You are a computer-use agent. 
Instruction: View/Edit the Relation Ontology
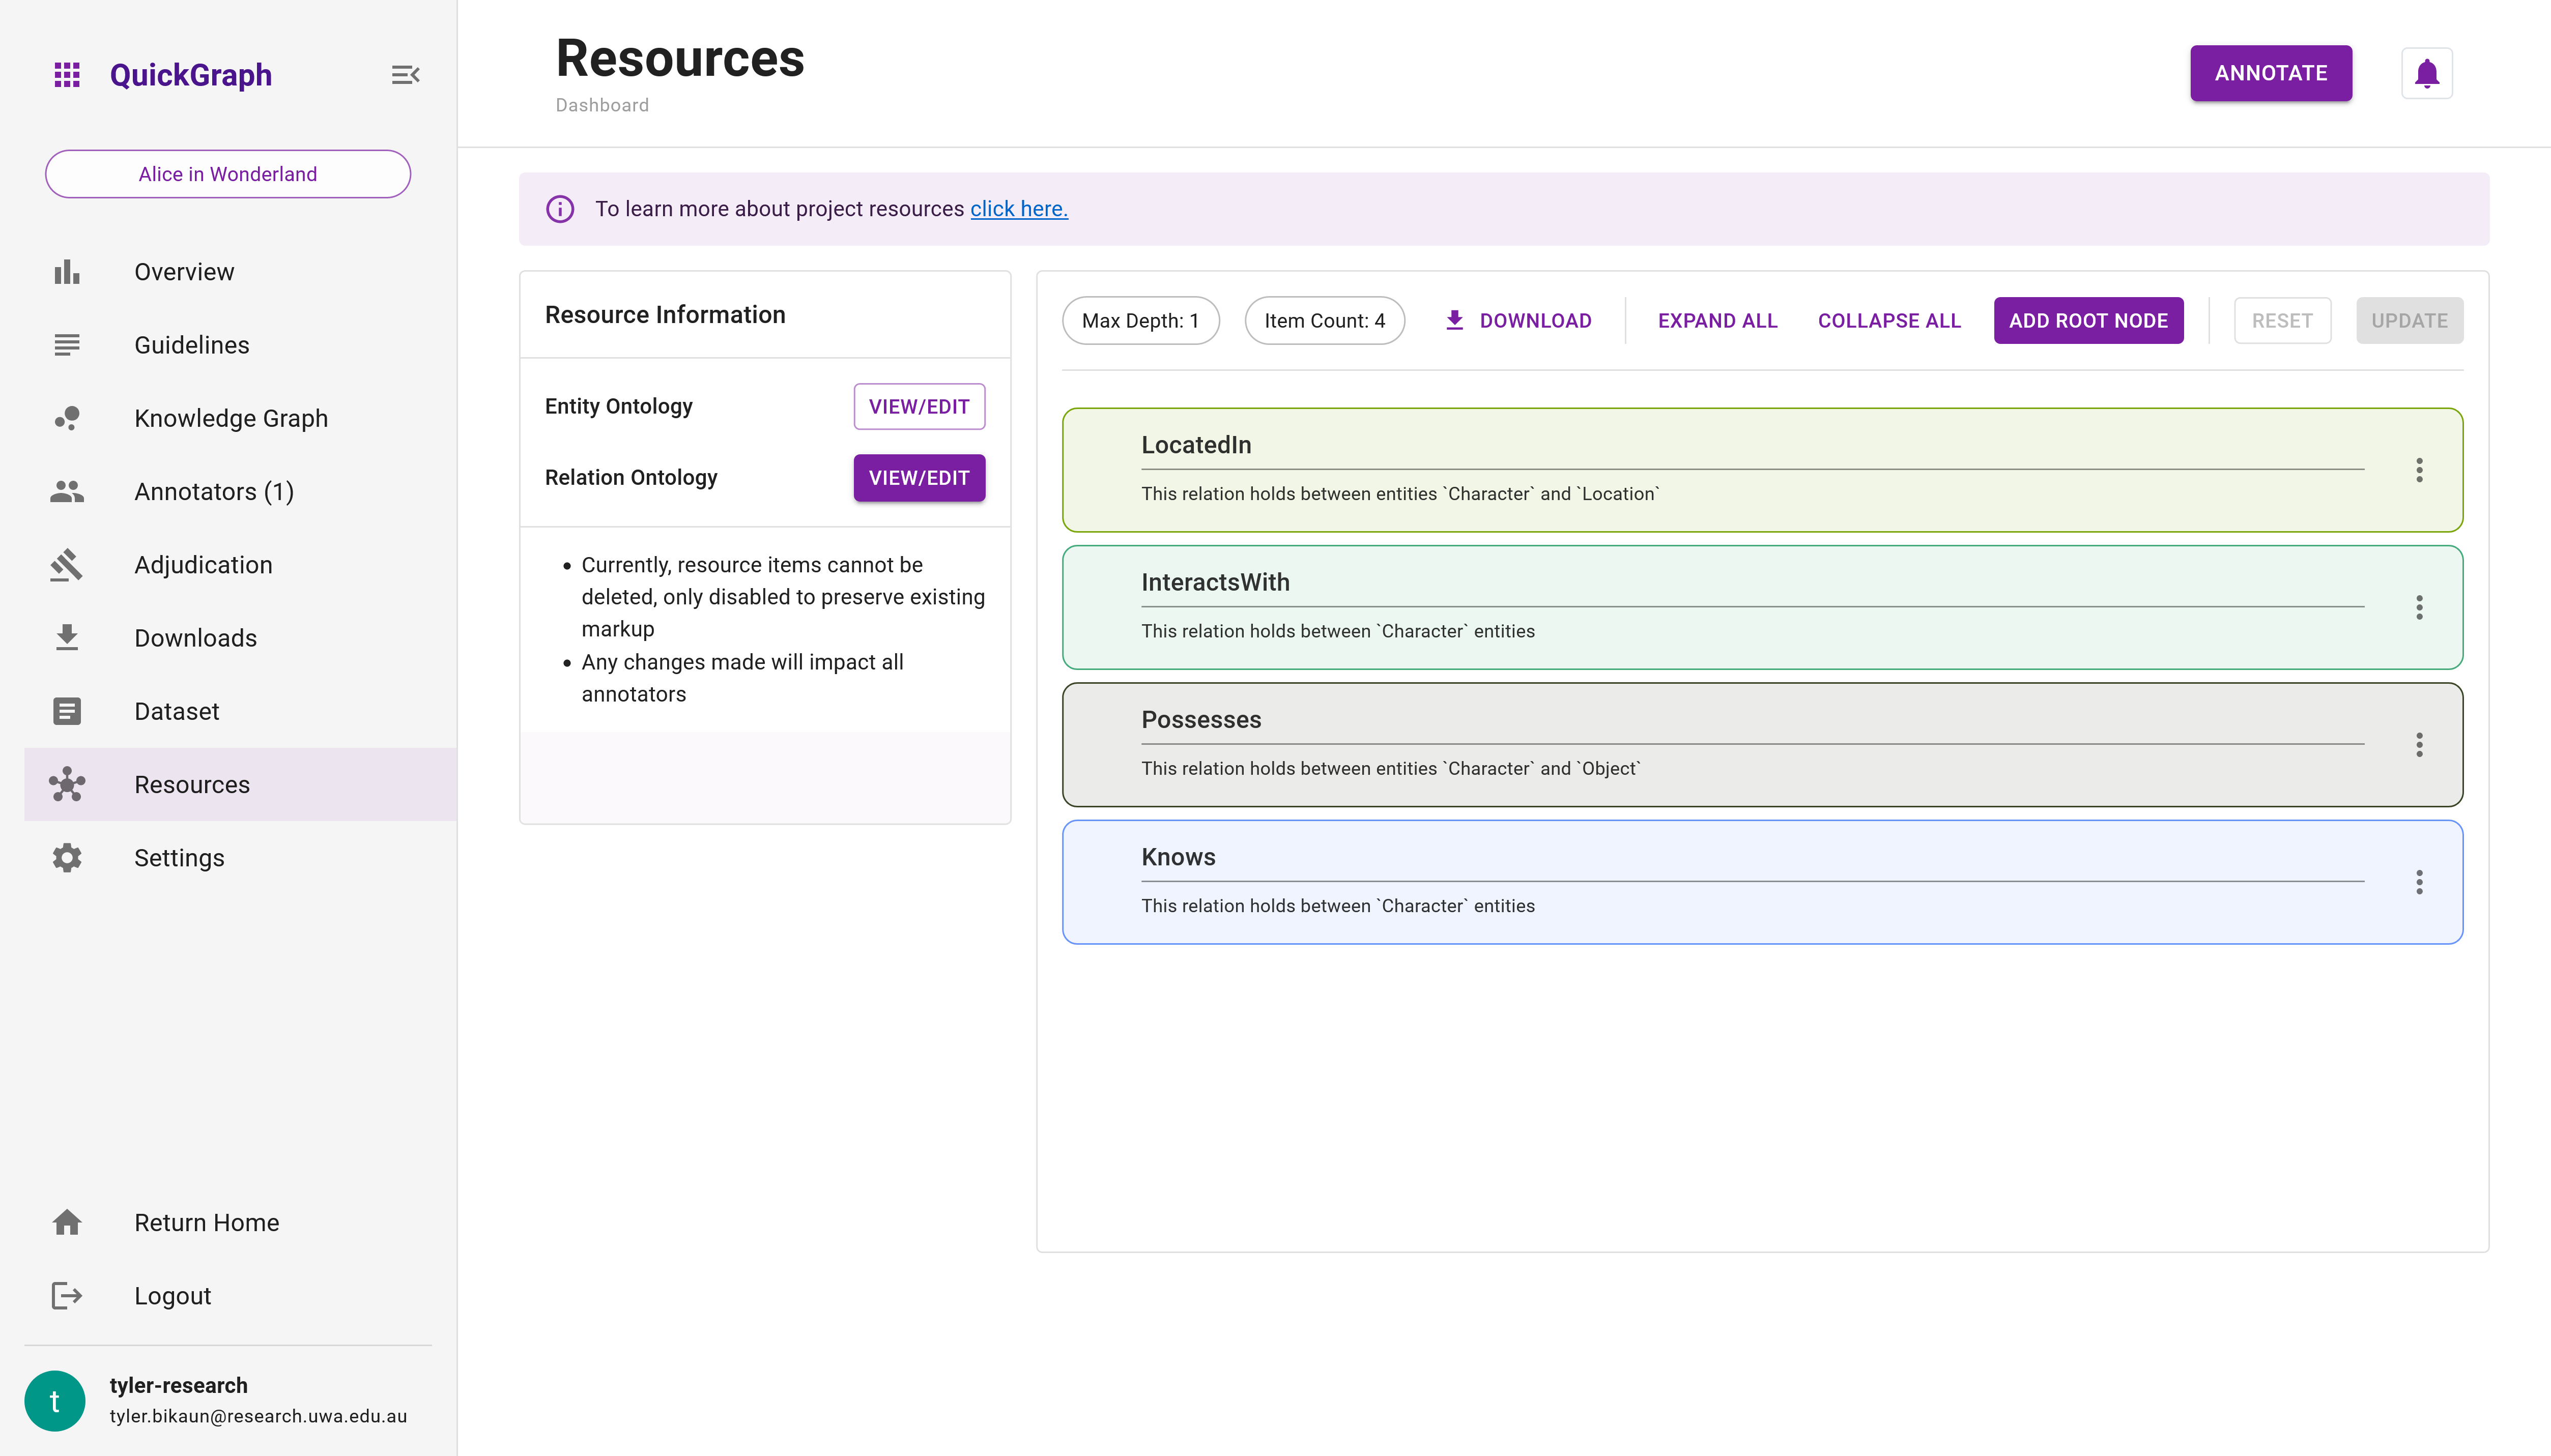coord(918,477)
